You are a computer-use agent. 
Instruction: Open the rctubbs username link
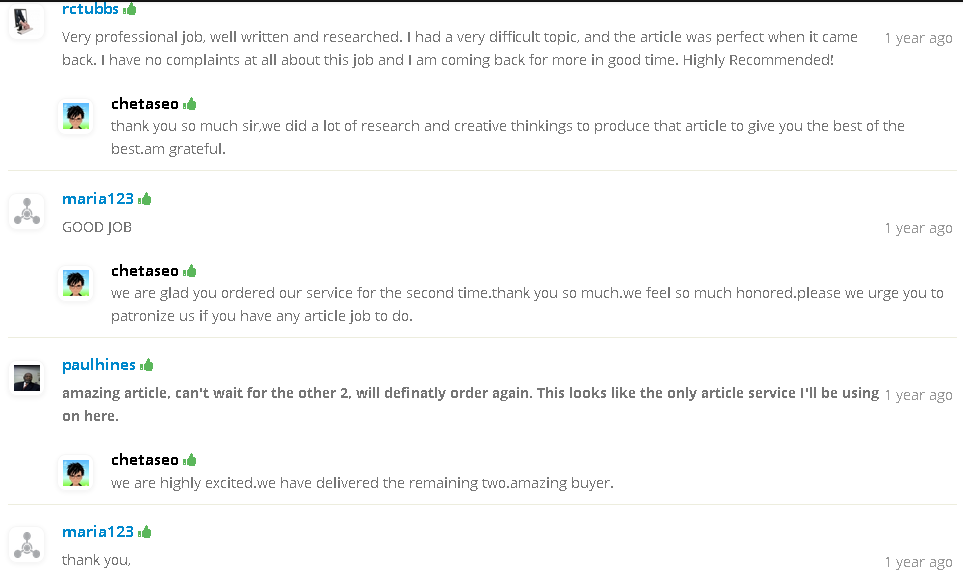[x=90, y=9]
